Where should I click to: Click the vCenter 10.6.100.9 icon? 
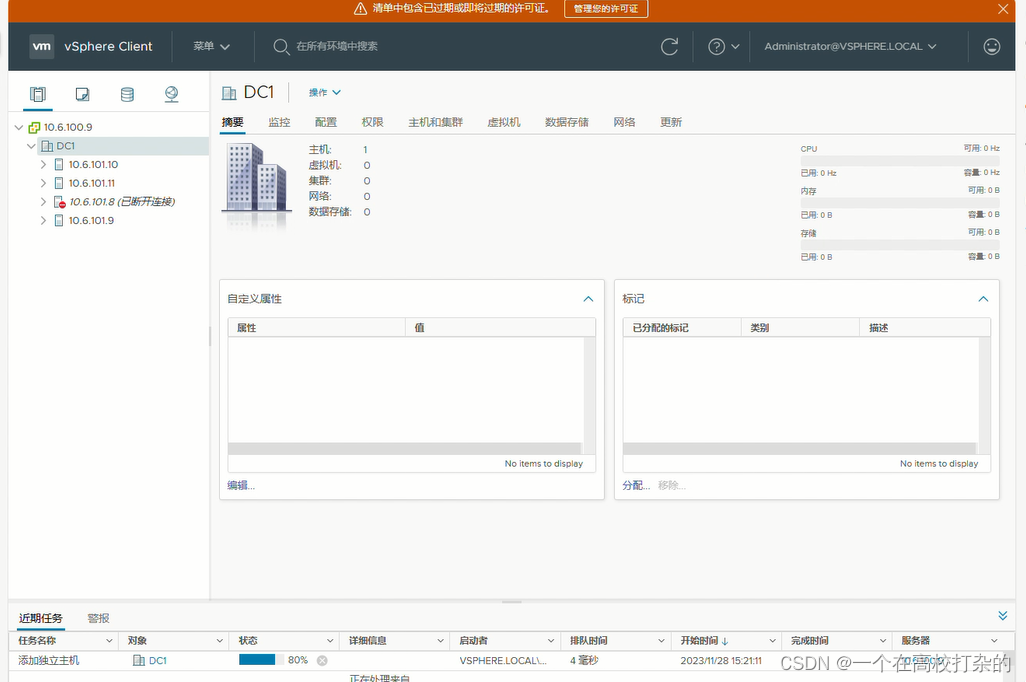[34, 128]
